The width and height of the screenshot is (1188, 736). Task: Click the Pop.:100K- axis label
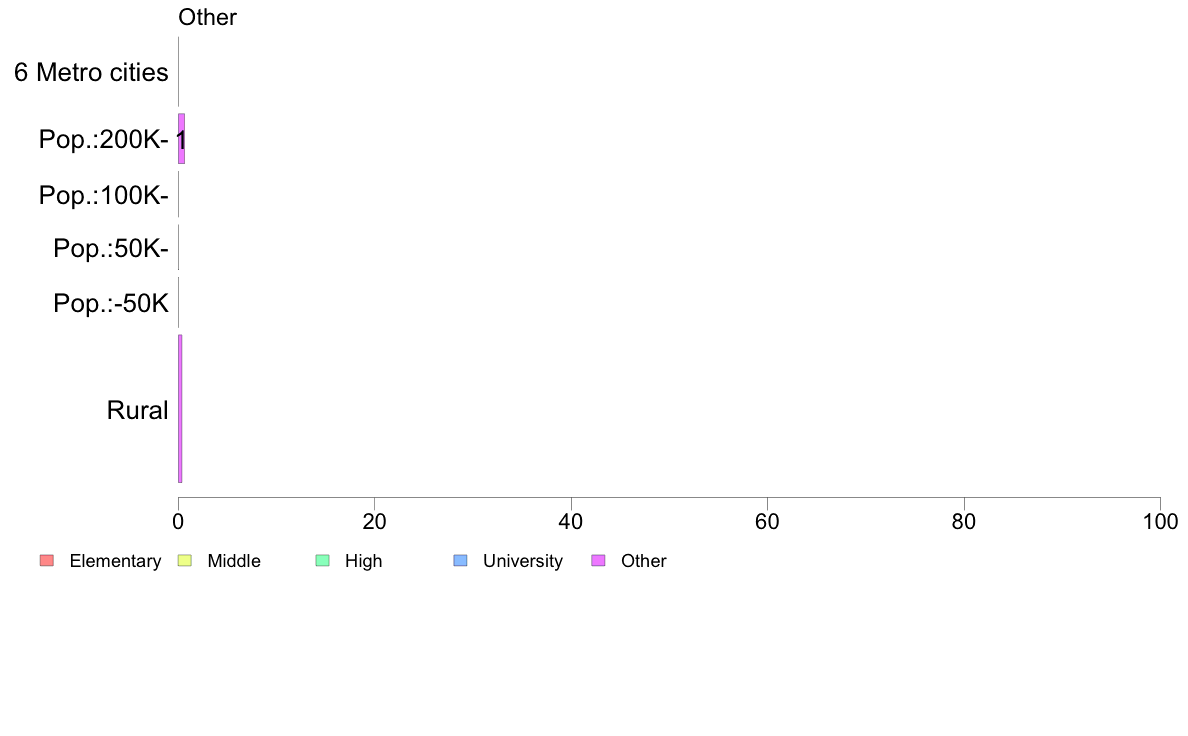104,196
